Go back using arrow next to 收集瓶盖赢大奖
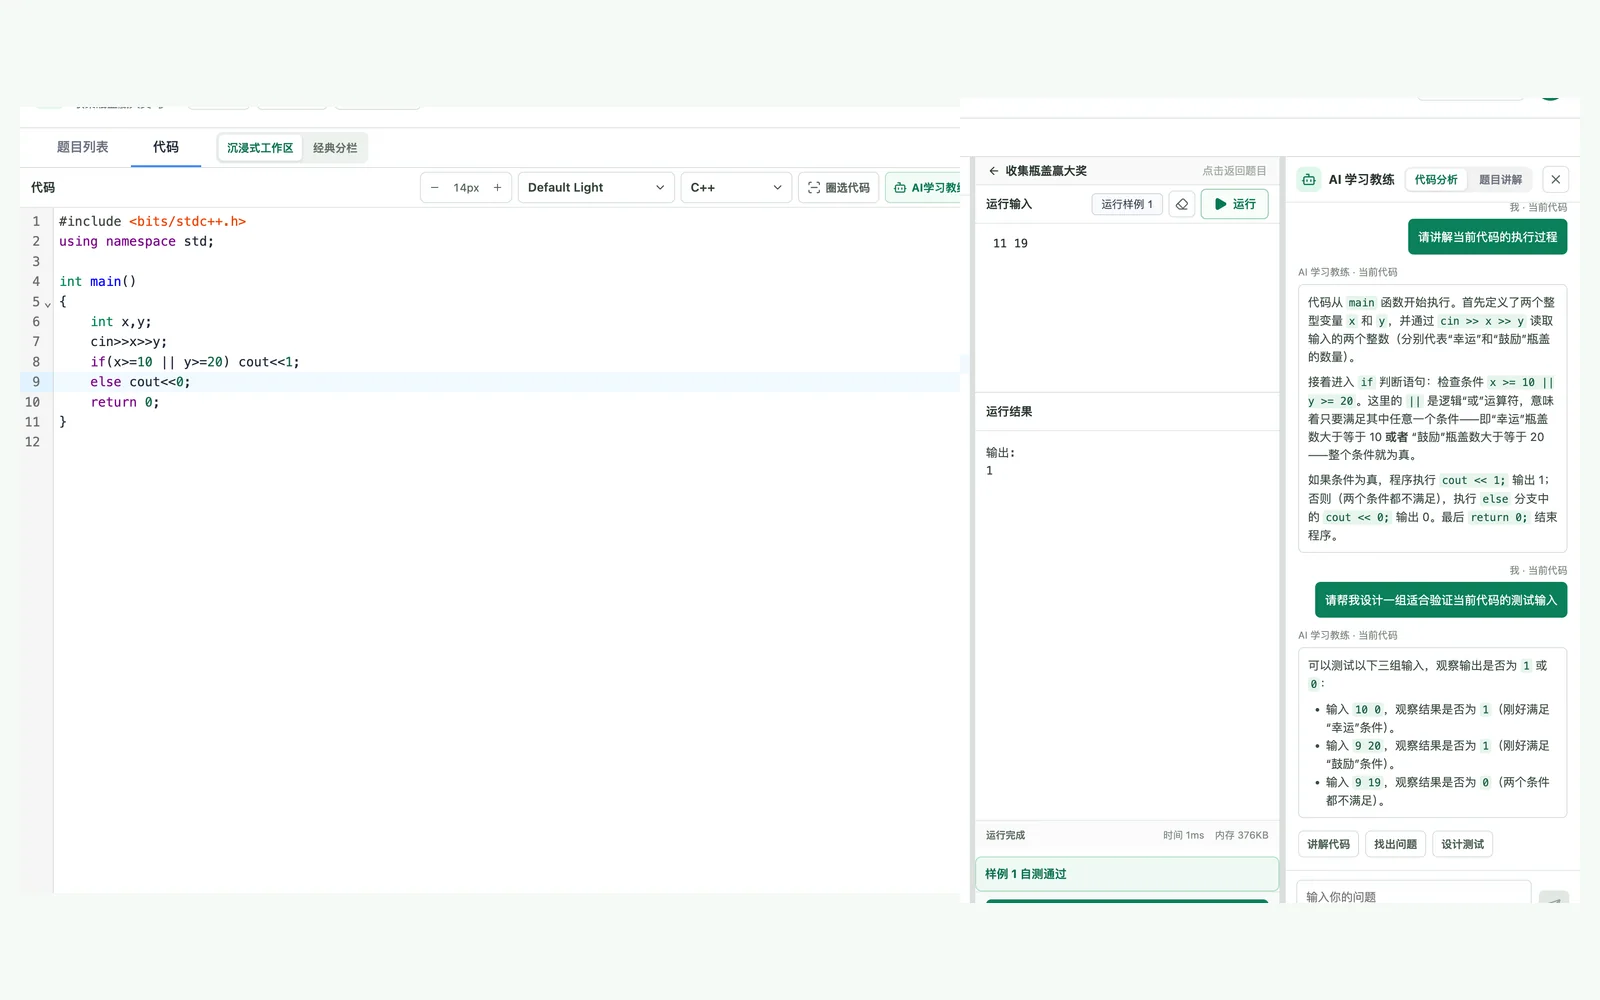 click(993, 171)
